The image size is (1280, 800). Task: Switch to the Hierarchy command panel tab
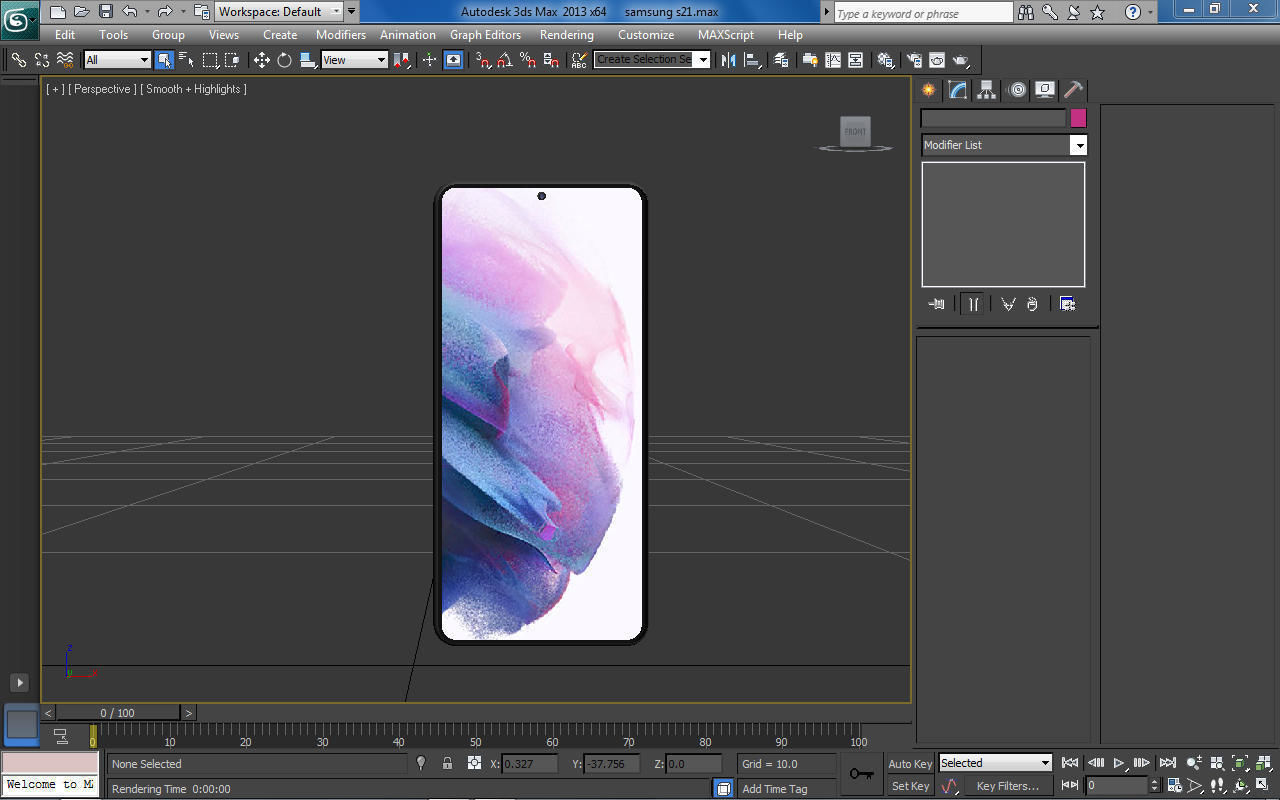point(987,90)
